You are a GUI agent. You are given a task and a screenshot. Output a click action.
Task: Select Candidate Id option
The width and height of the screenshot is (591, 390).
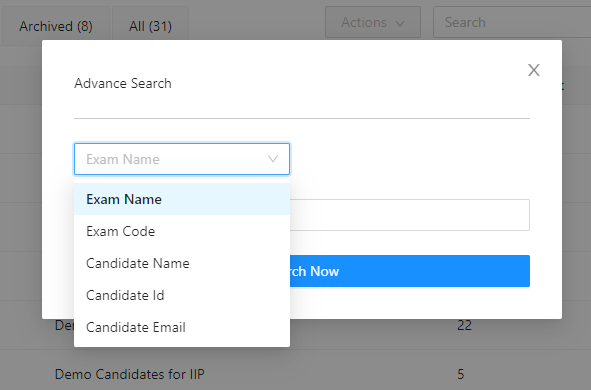coord(182,295)
